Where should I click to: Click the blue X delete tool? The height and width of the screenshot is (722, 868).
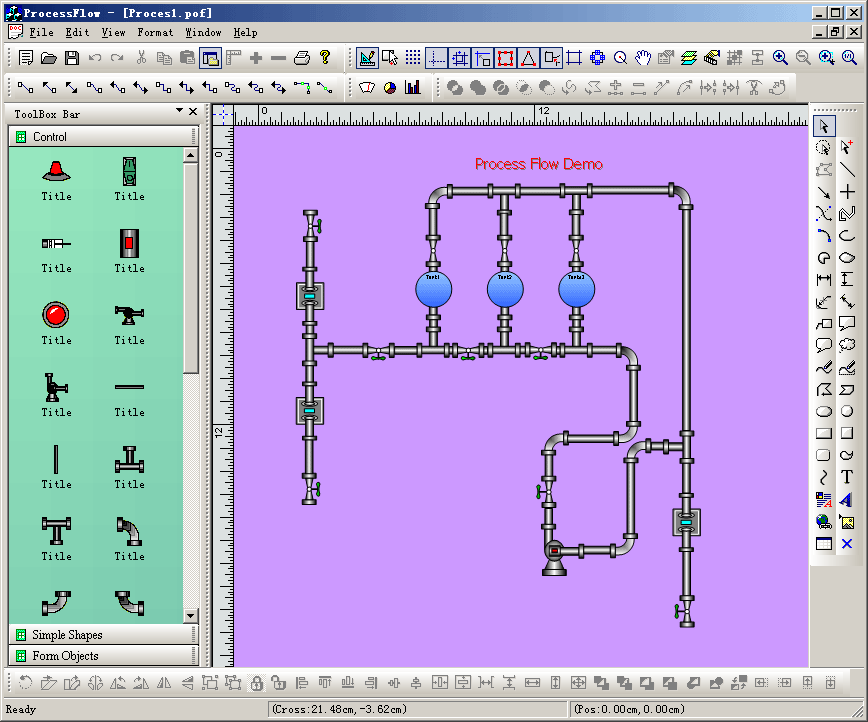847,544
